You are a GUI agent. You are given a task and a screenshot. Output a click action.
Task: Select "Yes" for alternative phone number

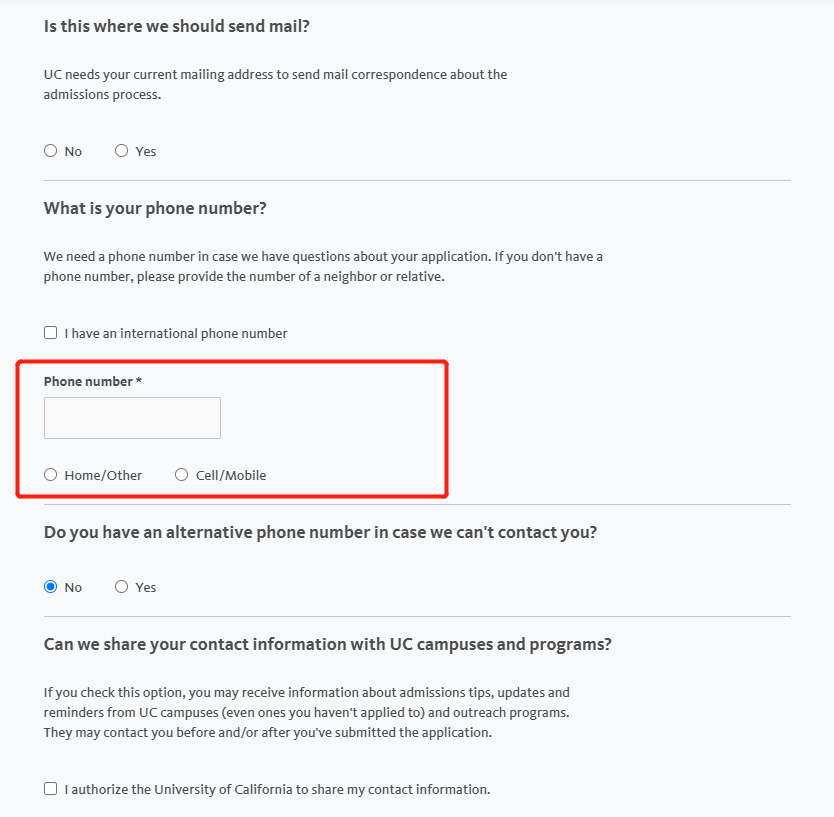(121, 587)
